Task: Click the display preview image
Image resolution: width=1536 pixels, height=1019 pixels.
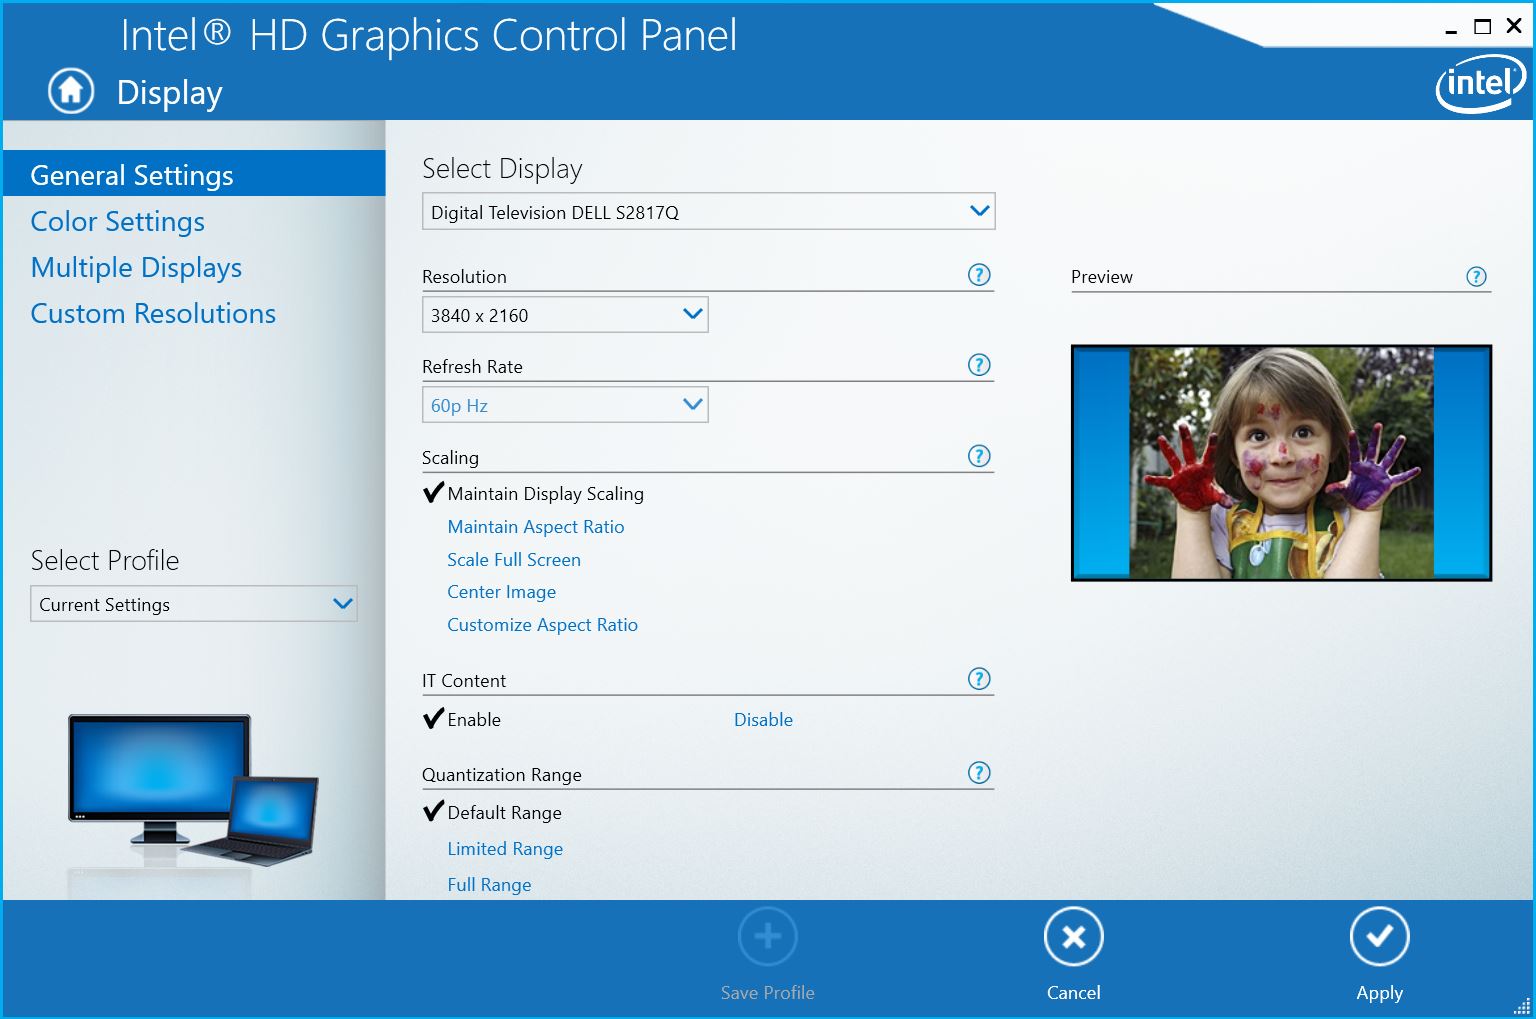Action: pyautogui.click(x=1280, y=463)
